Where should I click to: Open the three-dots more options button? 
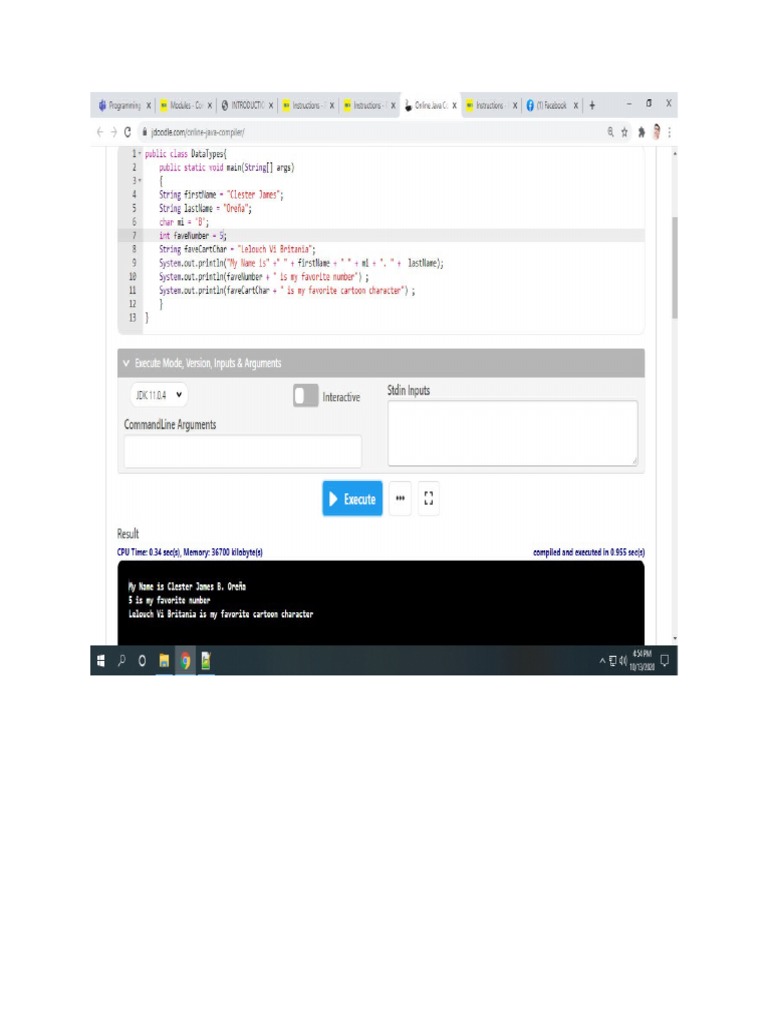click(400, 498)
